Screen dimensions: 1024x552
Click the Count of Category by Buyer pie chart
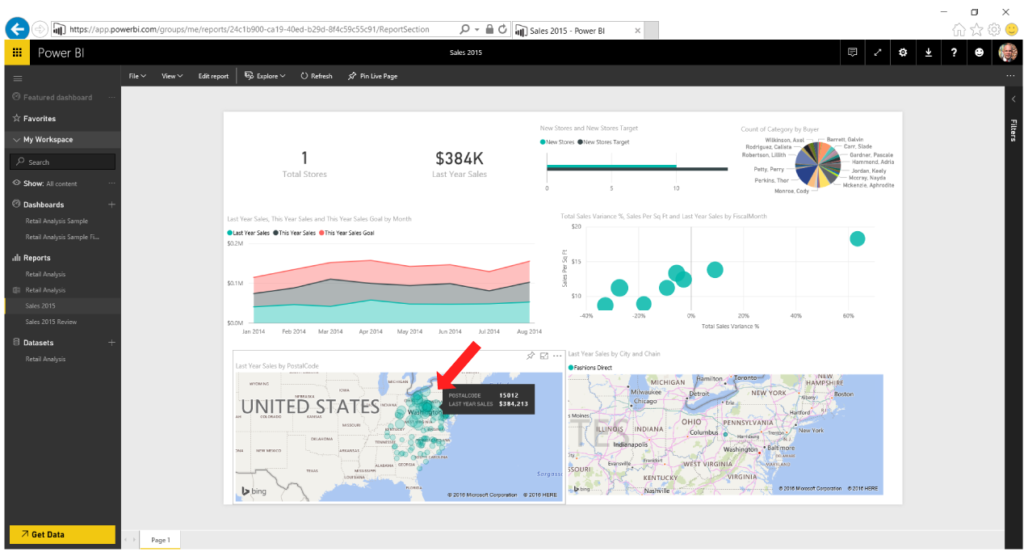(x=818, y=165)
